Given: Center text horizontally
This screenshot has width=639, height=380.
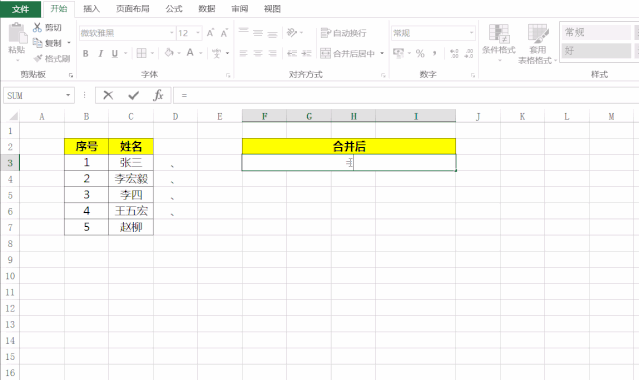Looking at the screenshot, I should point(258,53).
